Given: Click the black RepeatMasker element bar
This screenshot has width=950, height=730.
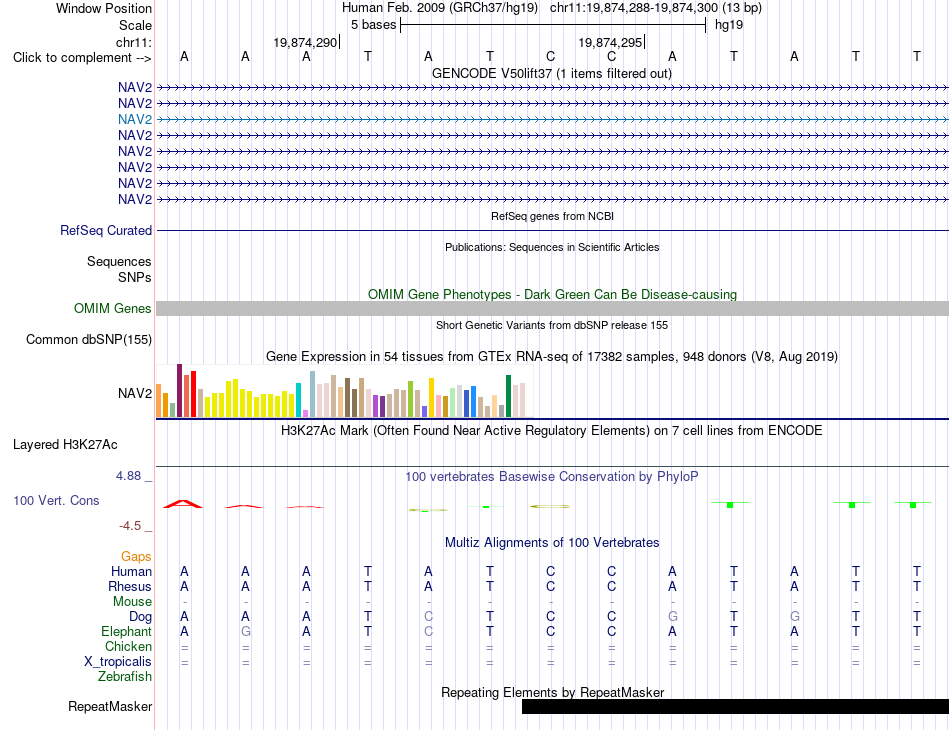Looking at the screenshot, I should 736,706.
